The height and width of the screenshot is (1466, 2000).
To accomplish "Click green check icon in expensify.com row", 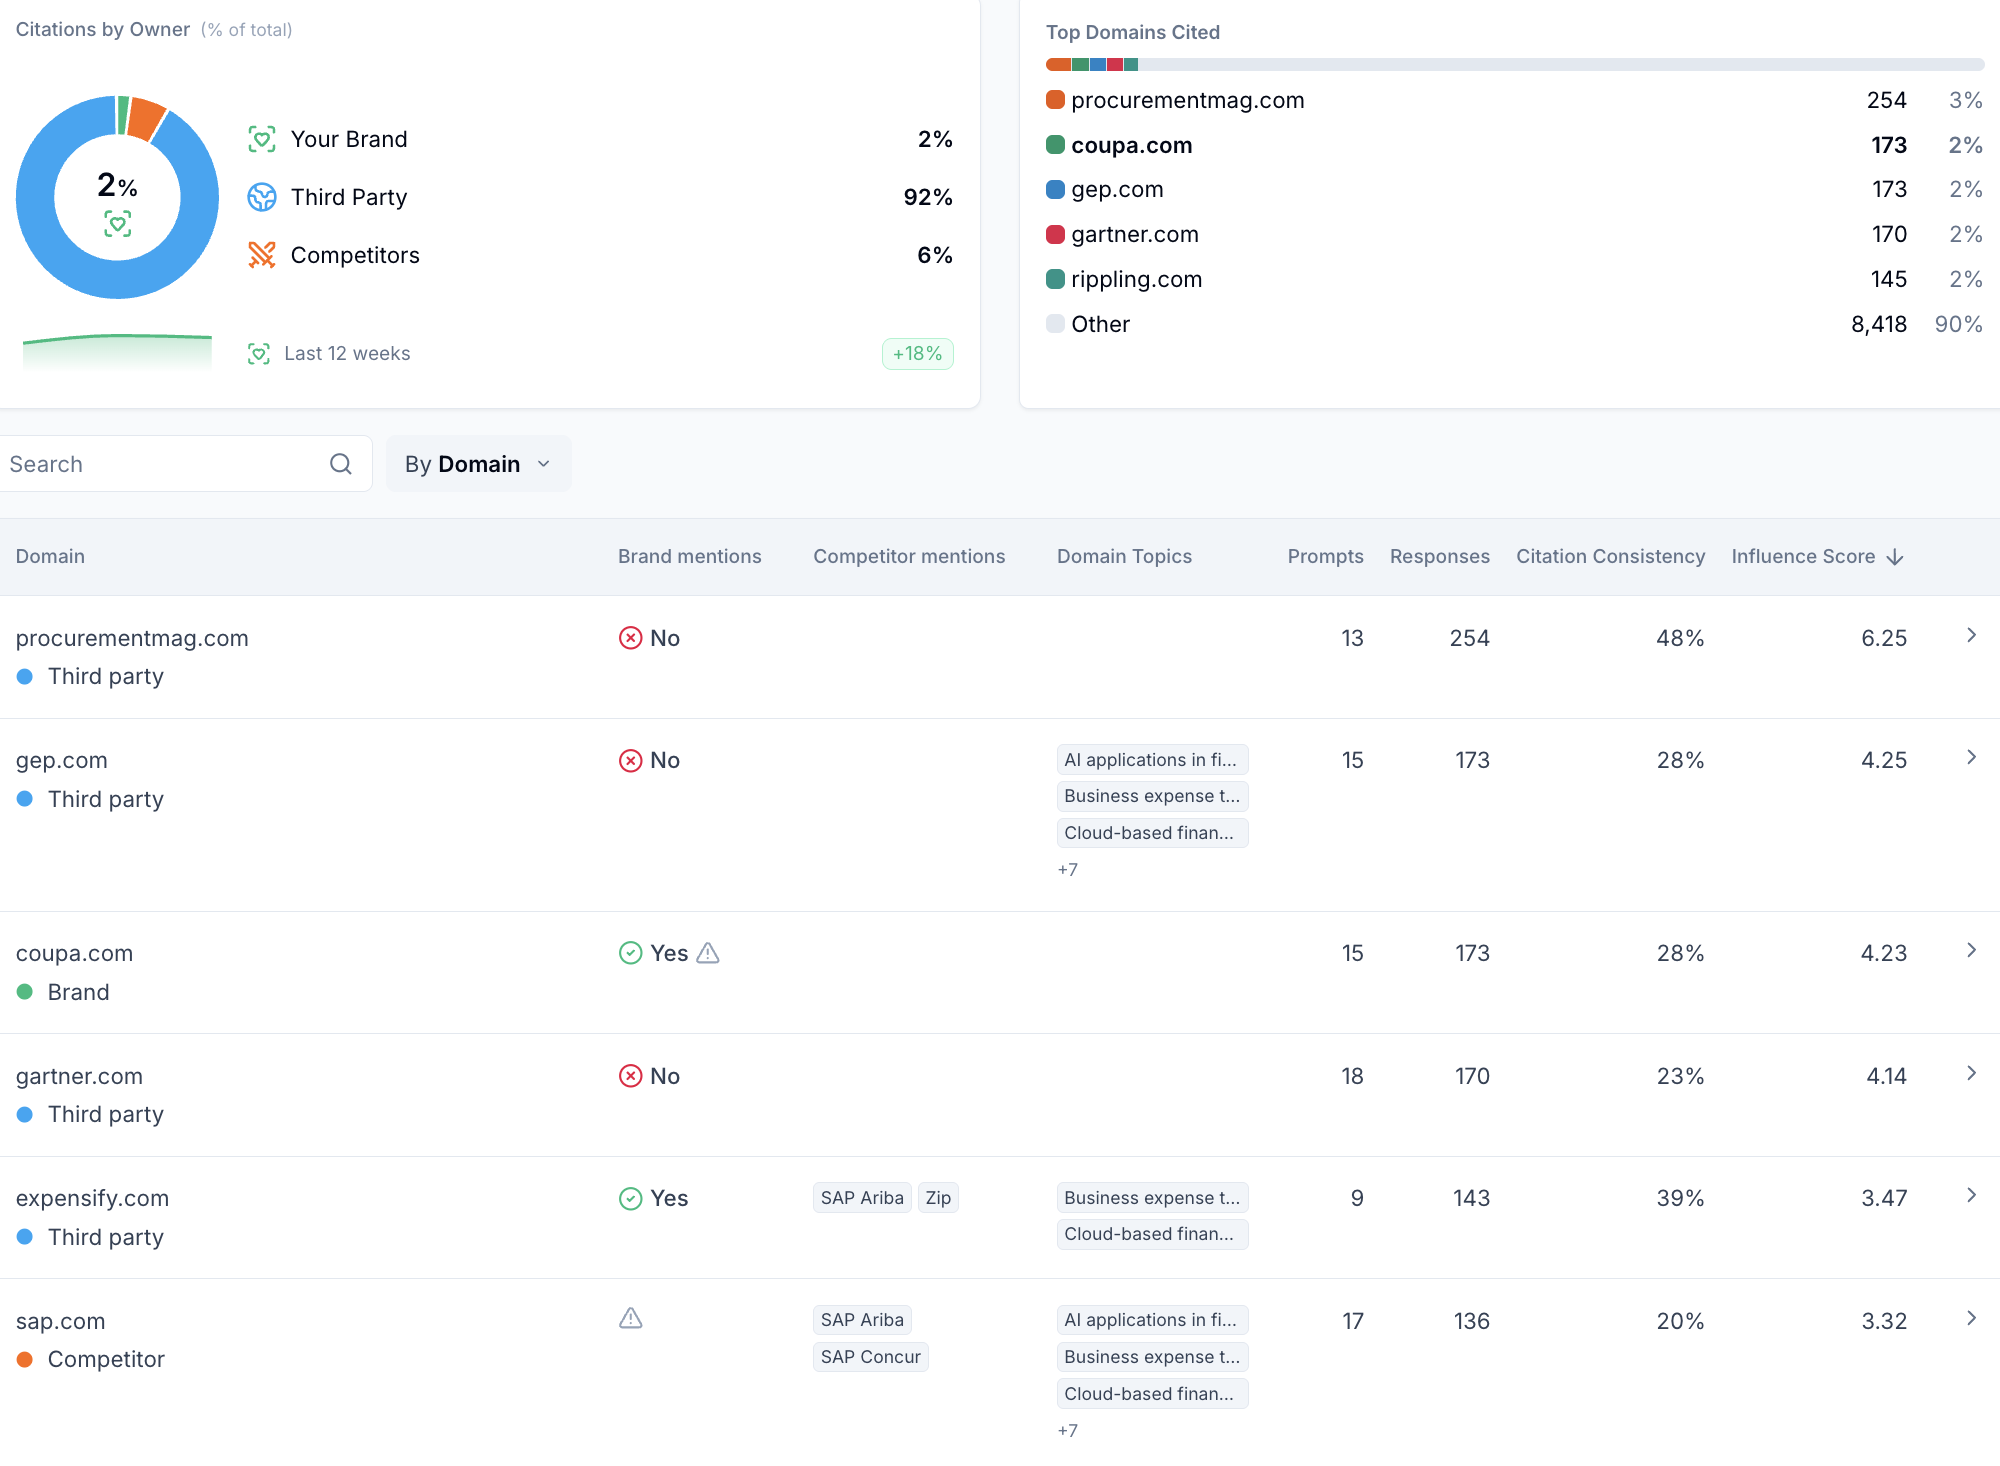I will (631, 1198).
